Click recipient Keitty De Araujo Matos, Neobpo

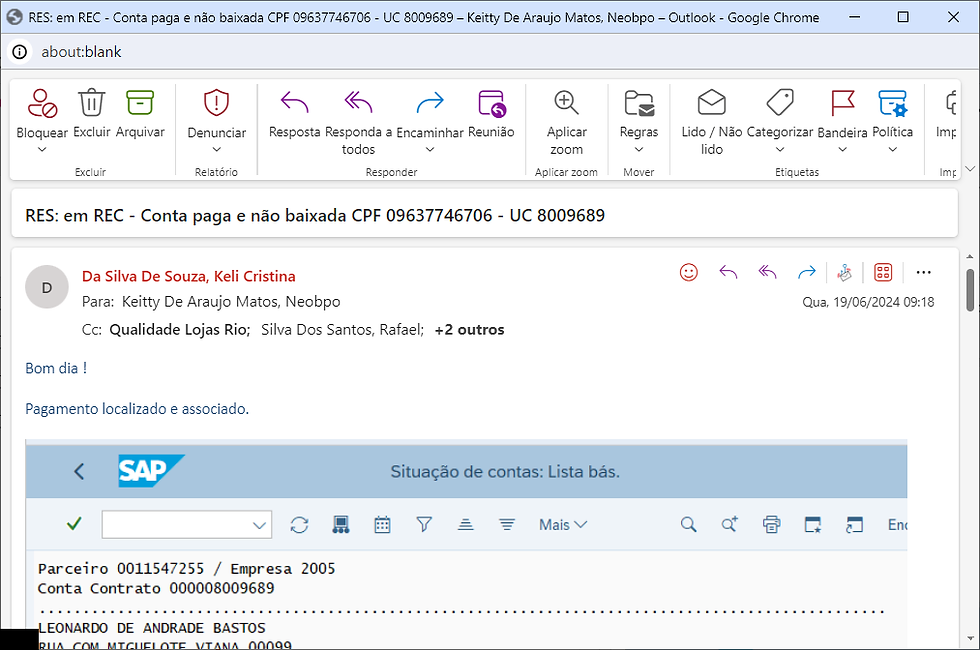tap(231, 302)
